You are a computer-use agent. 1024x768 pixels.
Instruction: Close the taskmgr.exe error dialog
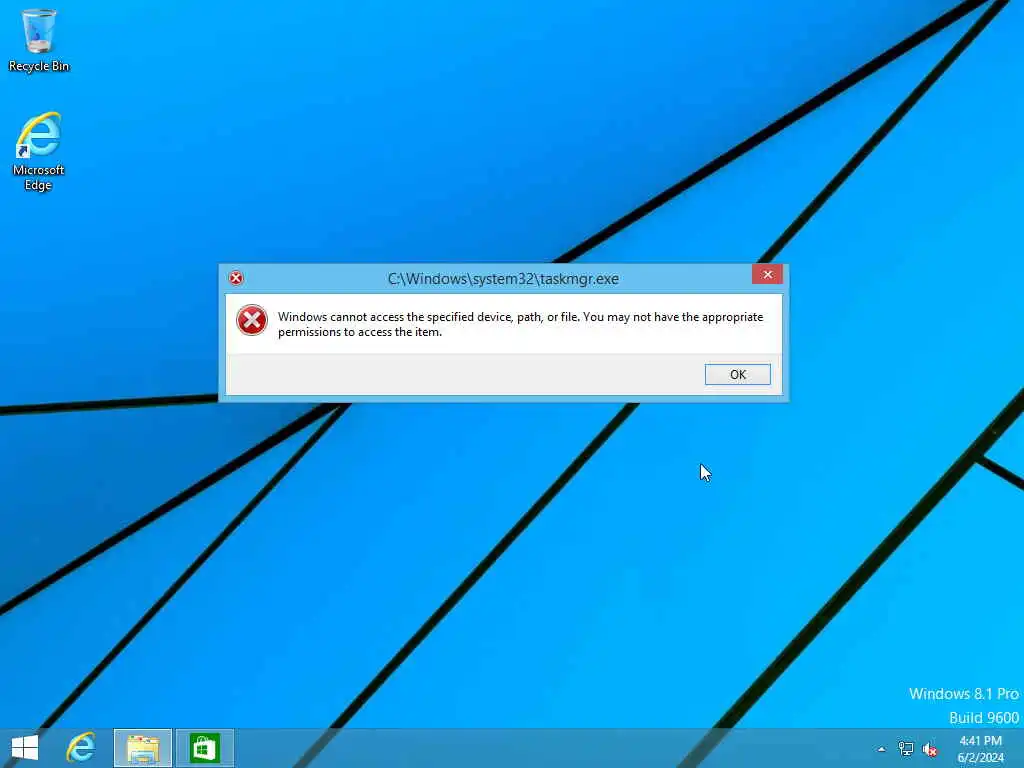pos(767,274)
